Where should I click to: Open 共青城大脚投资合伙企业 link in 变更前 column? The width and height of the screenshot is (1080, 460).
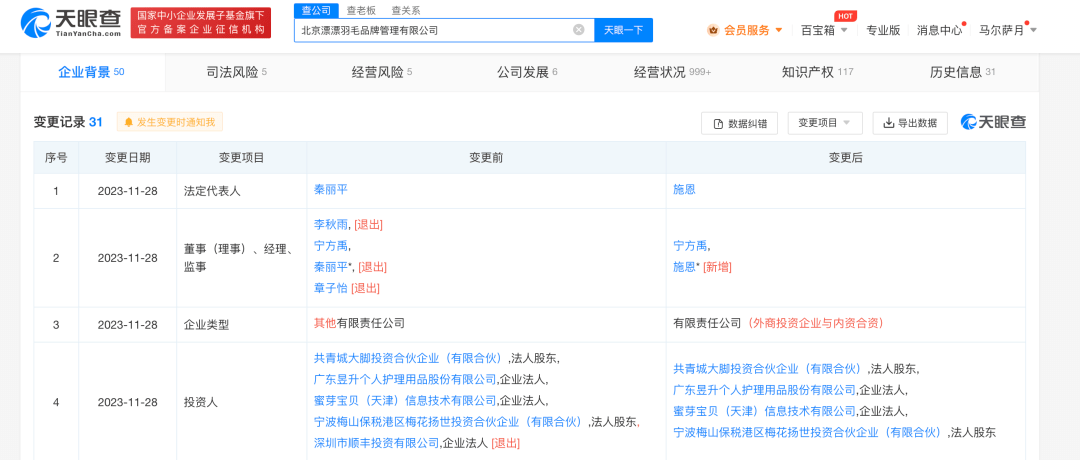click(411, 358)
